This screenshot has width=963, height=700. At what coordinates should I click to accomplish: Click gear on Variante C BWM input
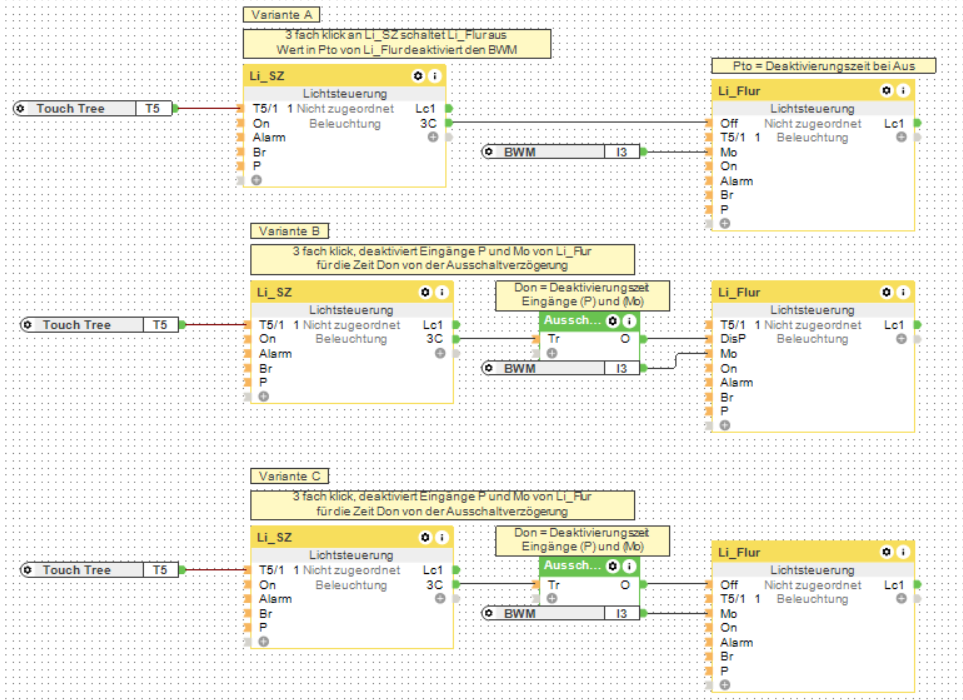click(x=489, y=613)
